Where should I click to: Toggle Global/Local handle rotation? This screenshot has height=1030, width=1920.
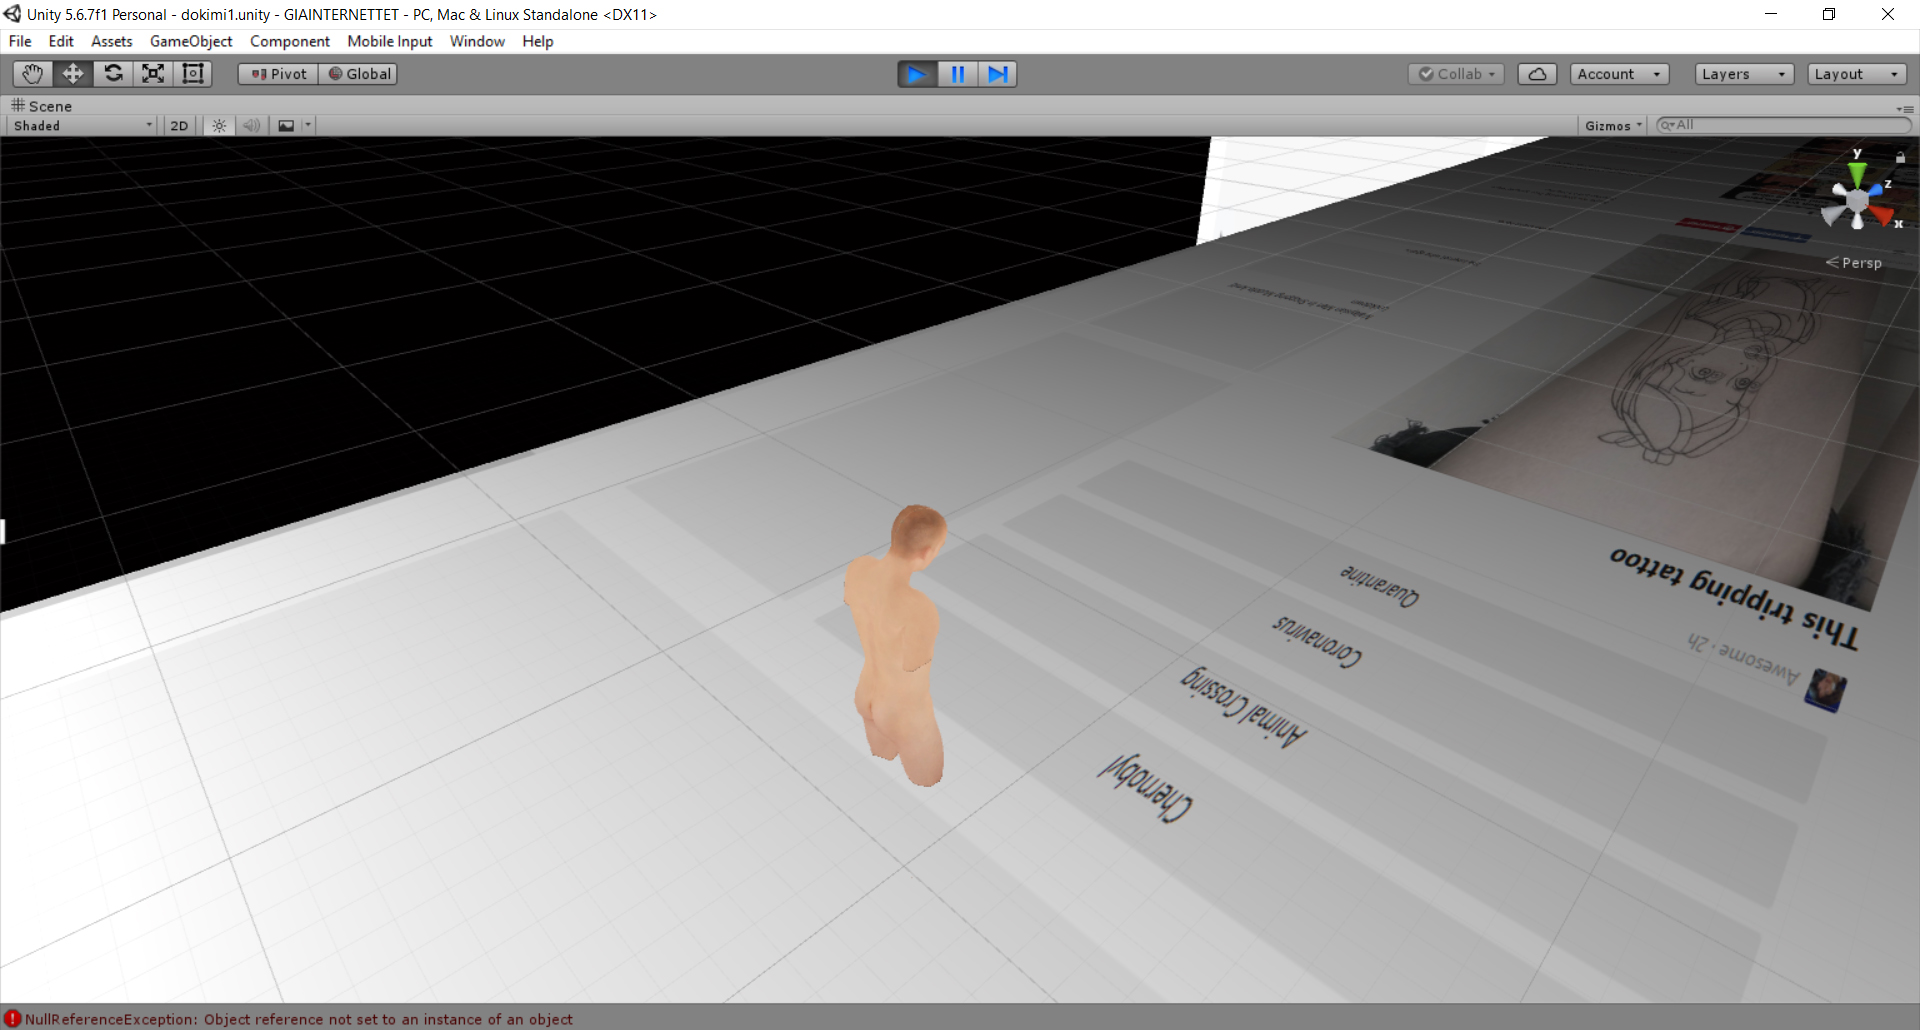358,74
